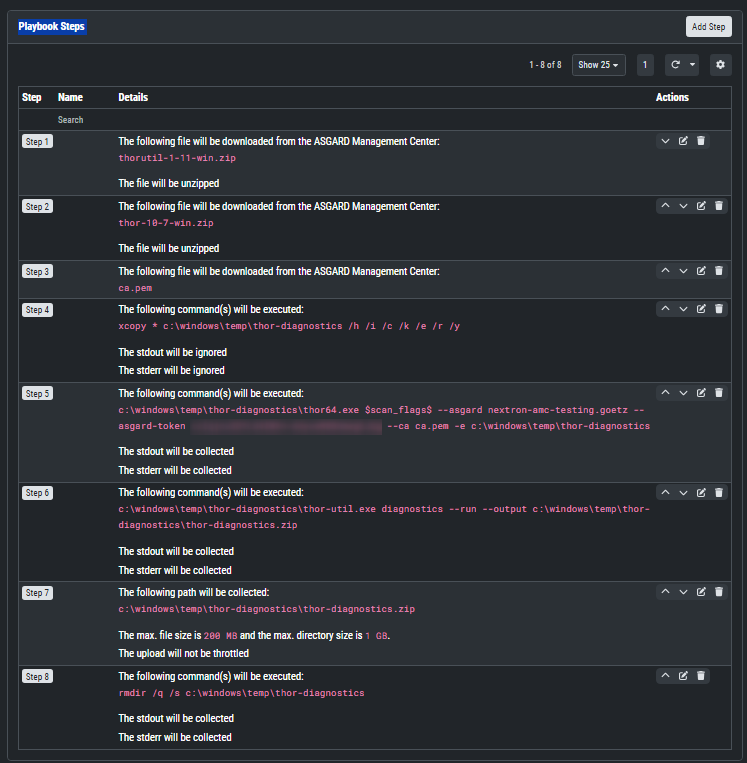Move Step 8 up

tap(665, 676)
